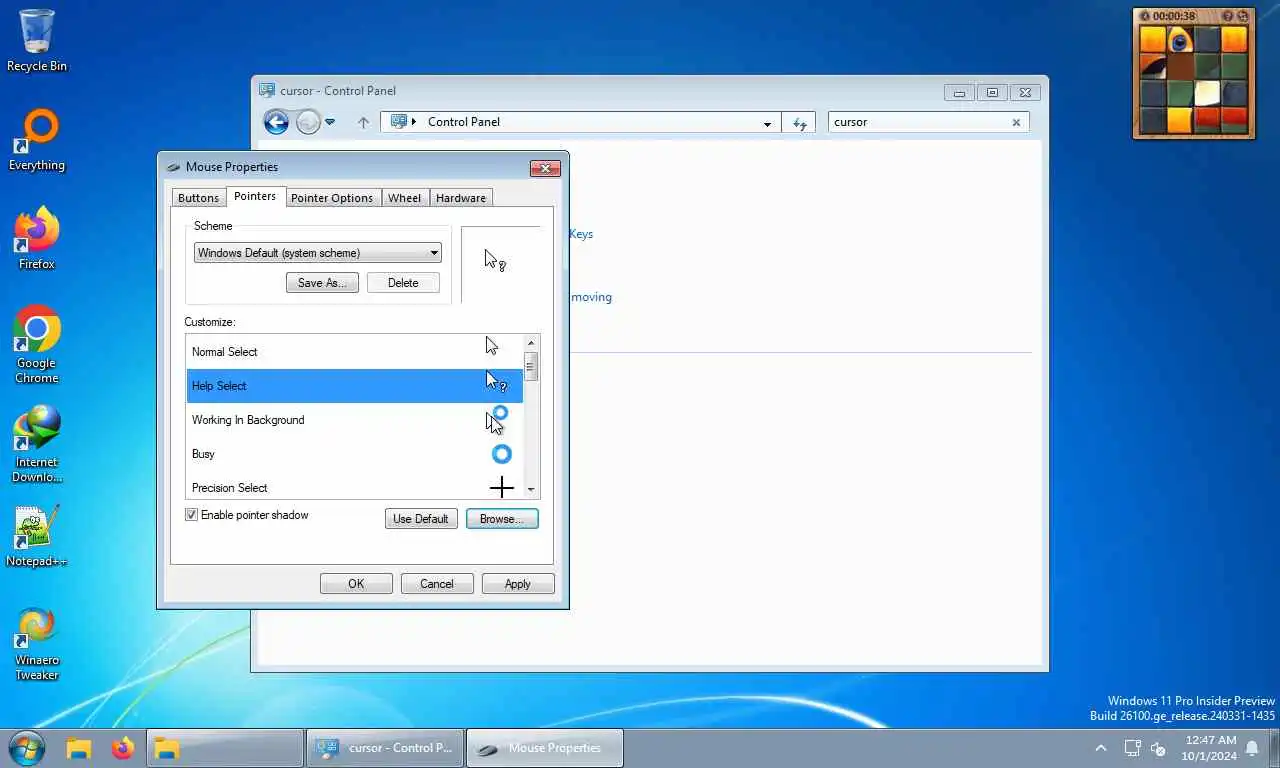Click the toucan eye puzzle tile

point(1180,39)
